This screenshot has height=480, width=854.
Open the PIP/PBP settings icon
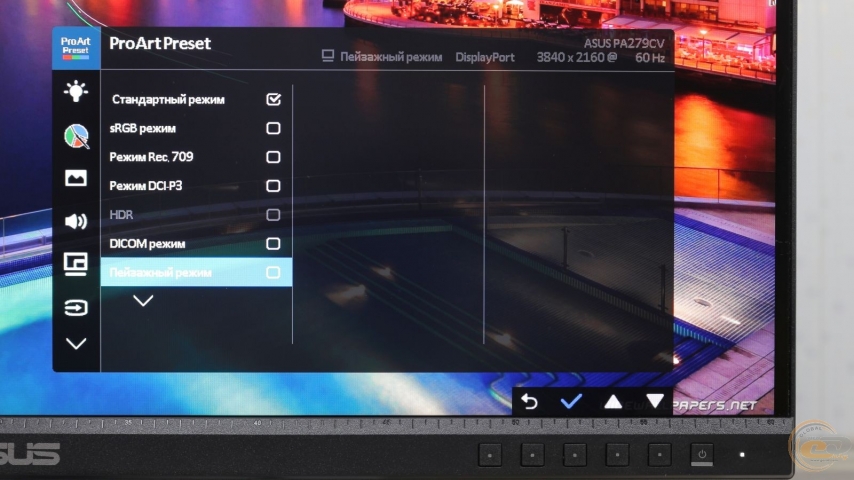click(76, 264)
